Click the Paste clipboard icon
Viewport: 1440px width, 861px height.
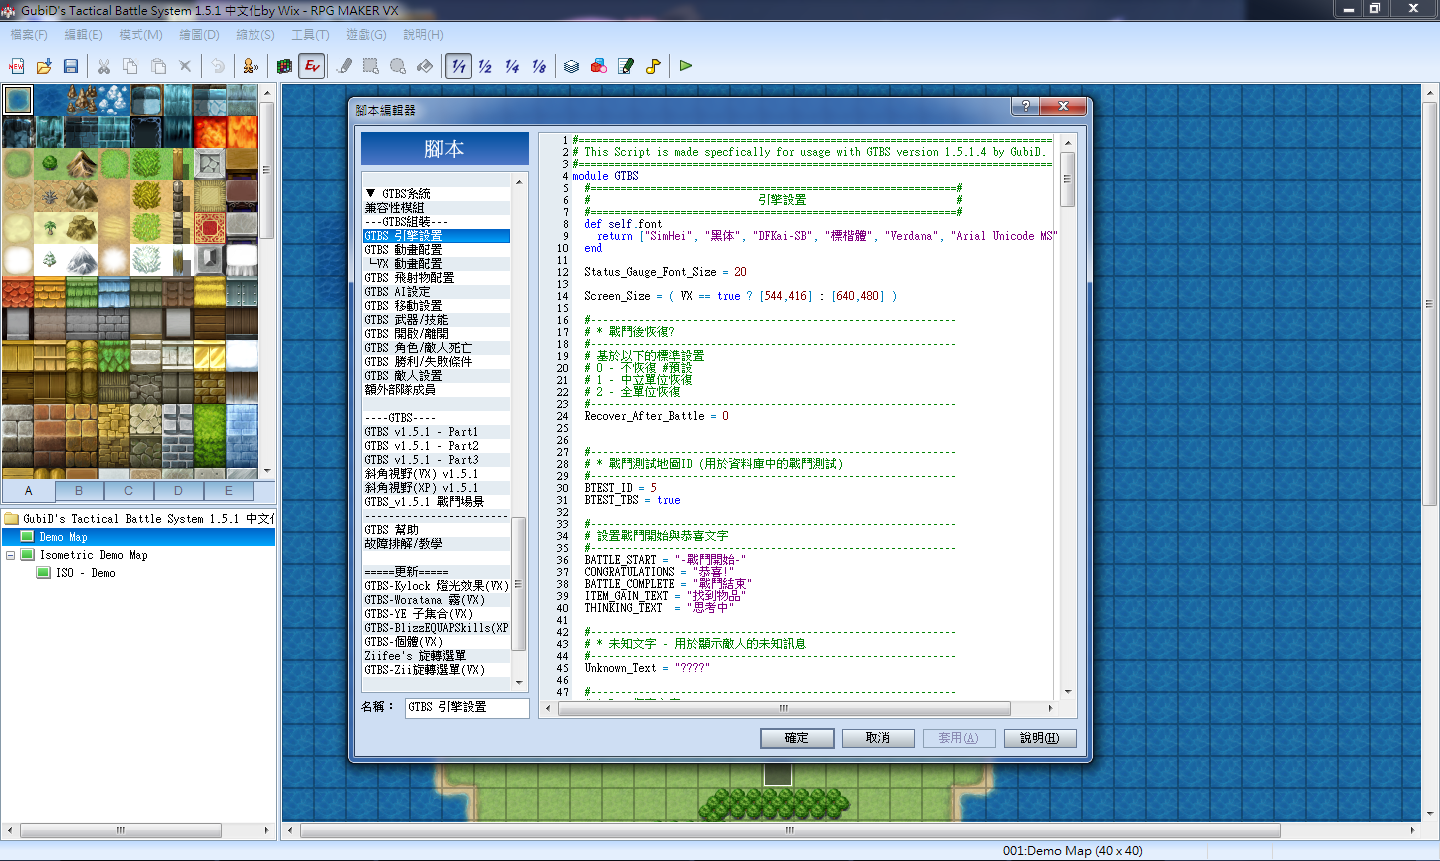158,66
